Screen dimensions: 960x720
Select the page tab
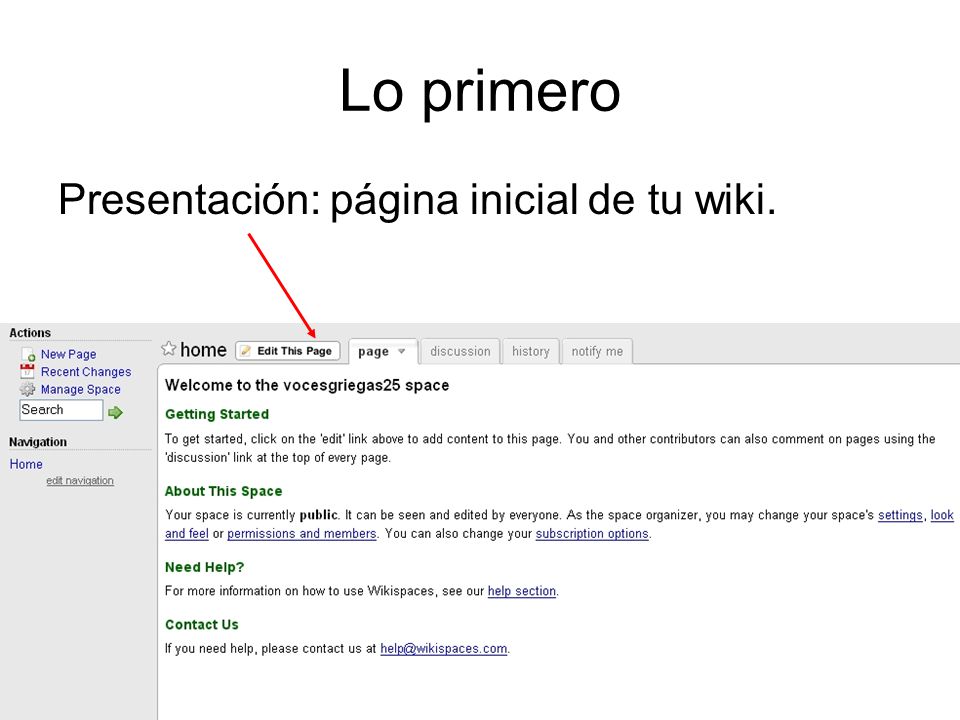coord(383,351)
